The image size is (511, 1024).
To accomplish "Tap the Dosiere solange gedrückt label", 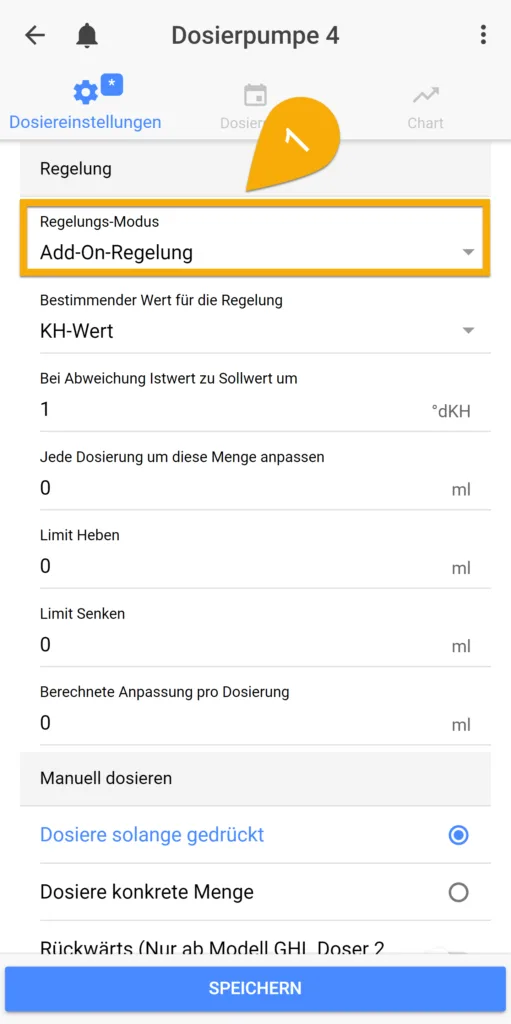I will click(x=152, y=835).
